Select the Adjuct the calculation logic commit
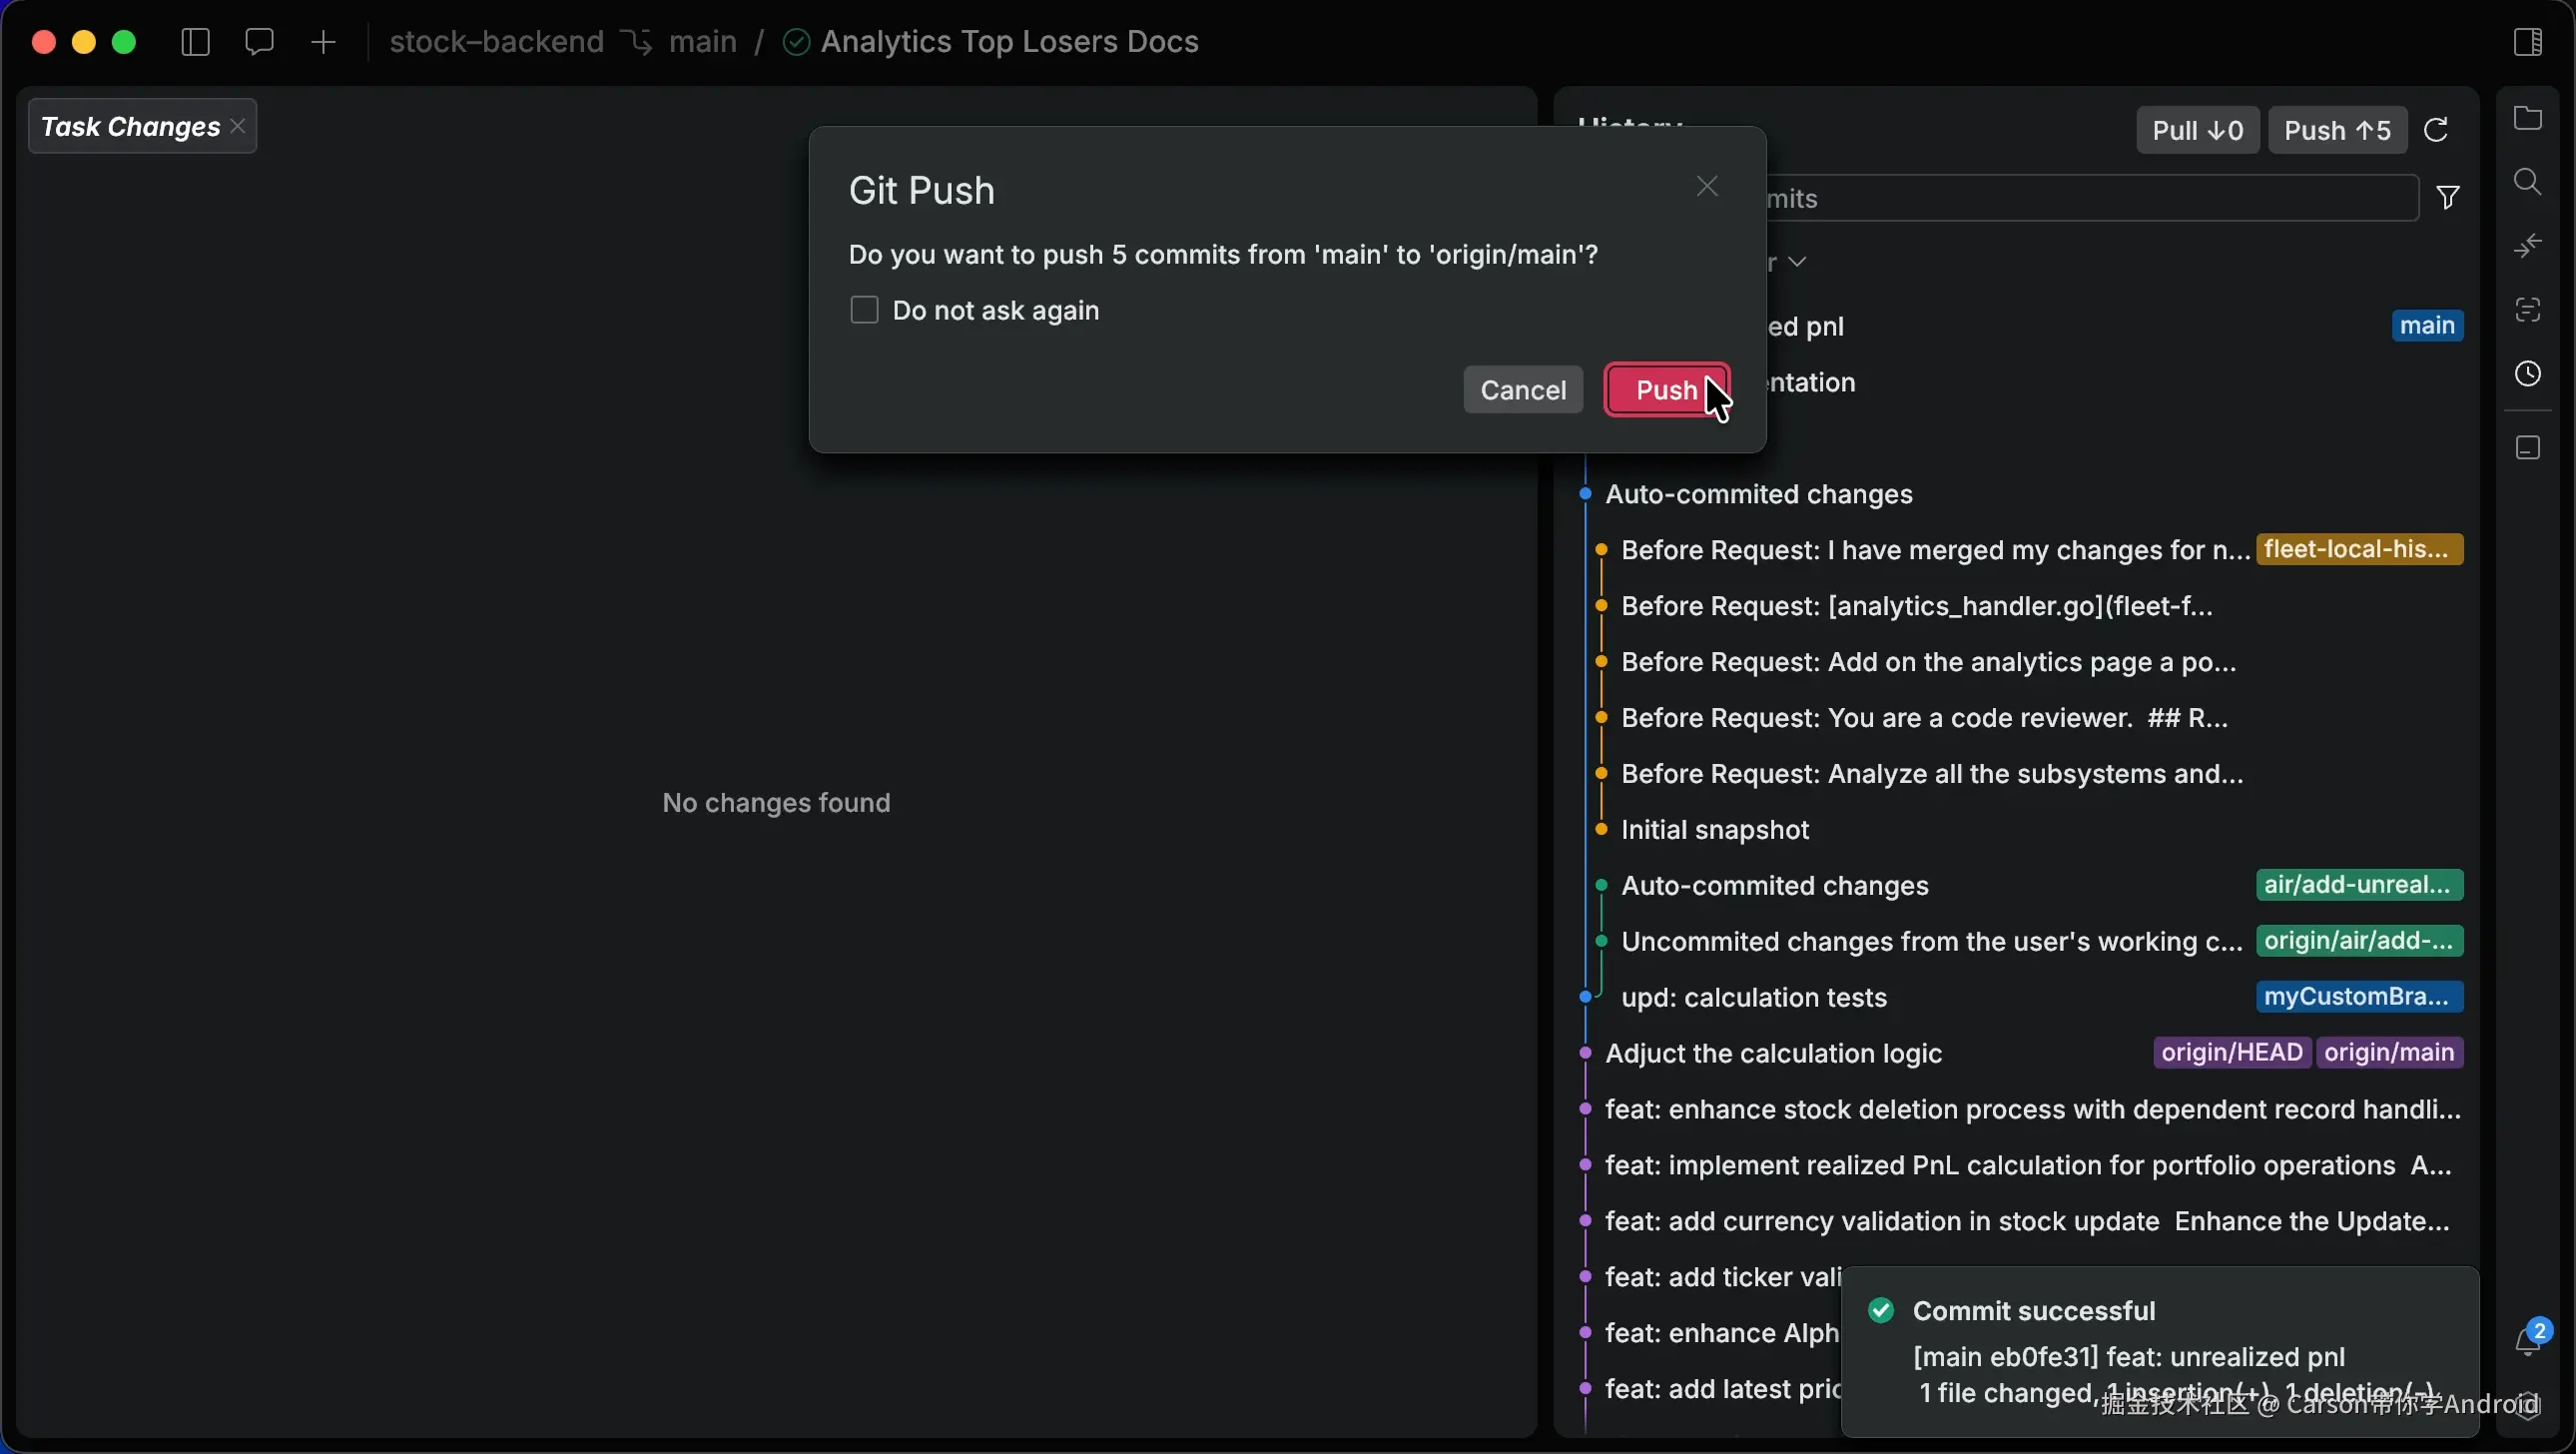 click(x=1773, y=1053)
